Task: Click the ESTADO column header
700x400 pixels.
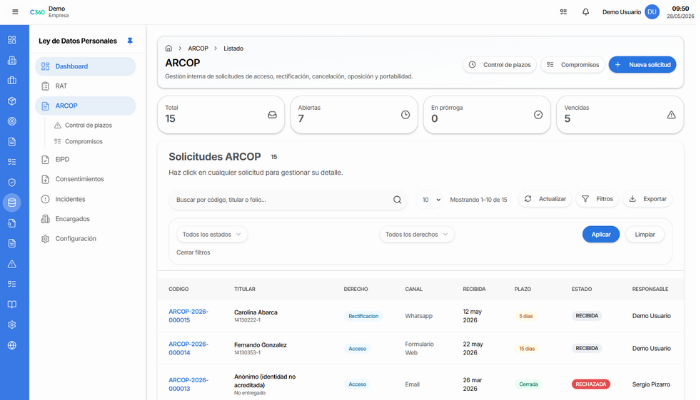Action: (x=582, y=289)
